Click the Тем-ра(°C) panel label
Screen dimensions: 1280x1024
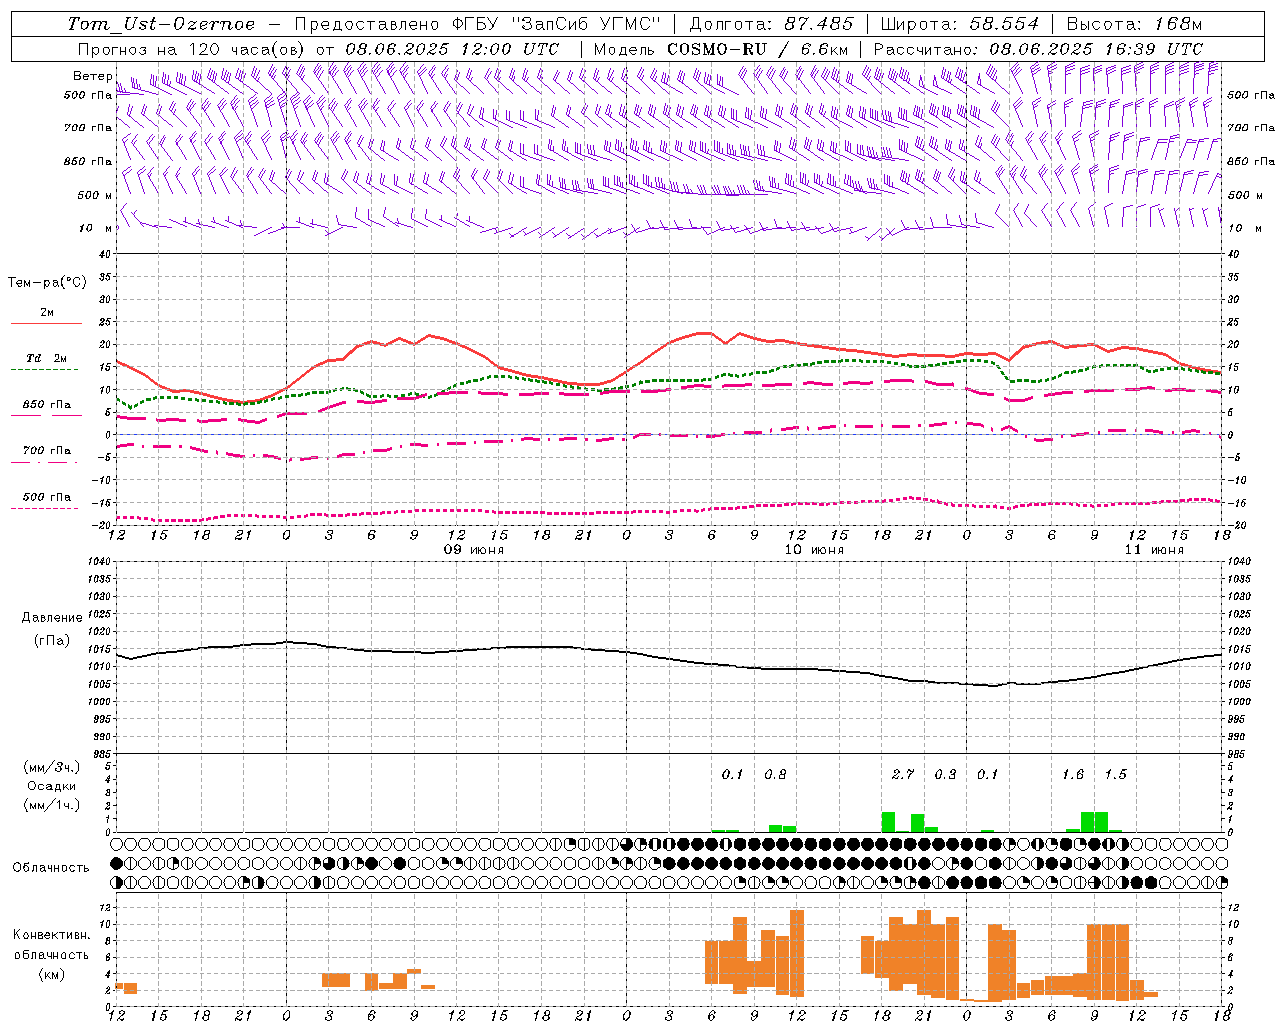pyautogui.click(x=47, y=283)
